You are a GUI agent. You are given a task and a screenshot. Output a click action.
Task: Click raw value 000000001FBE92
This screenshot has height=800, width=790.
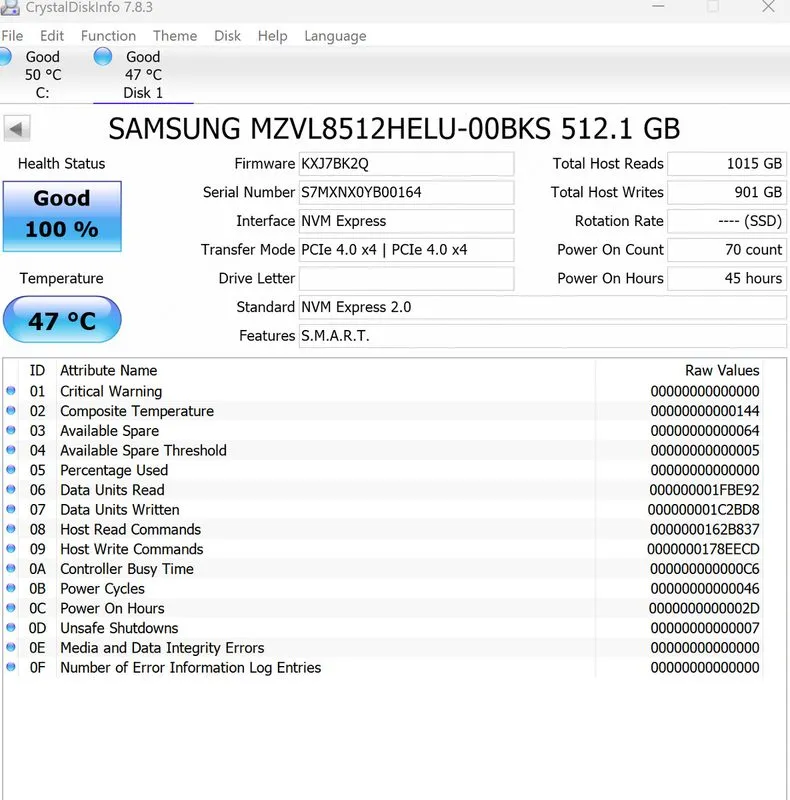click(x=704, y=490)
